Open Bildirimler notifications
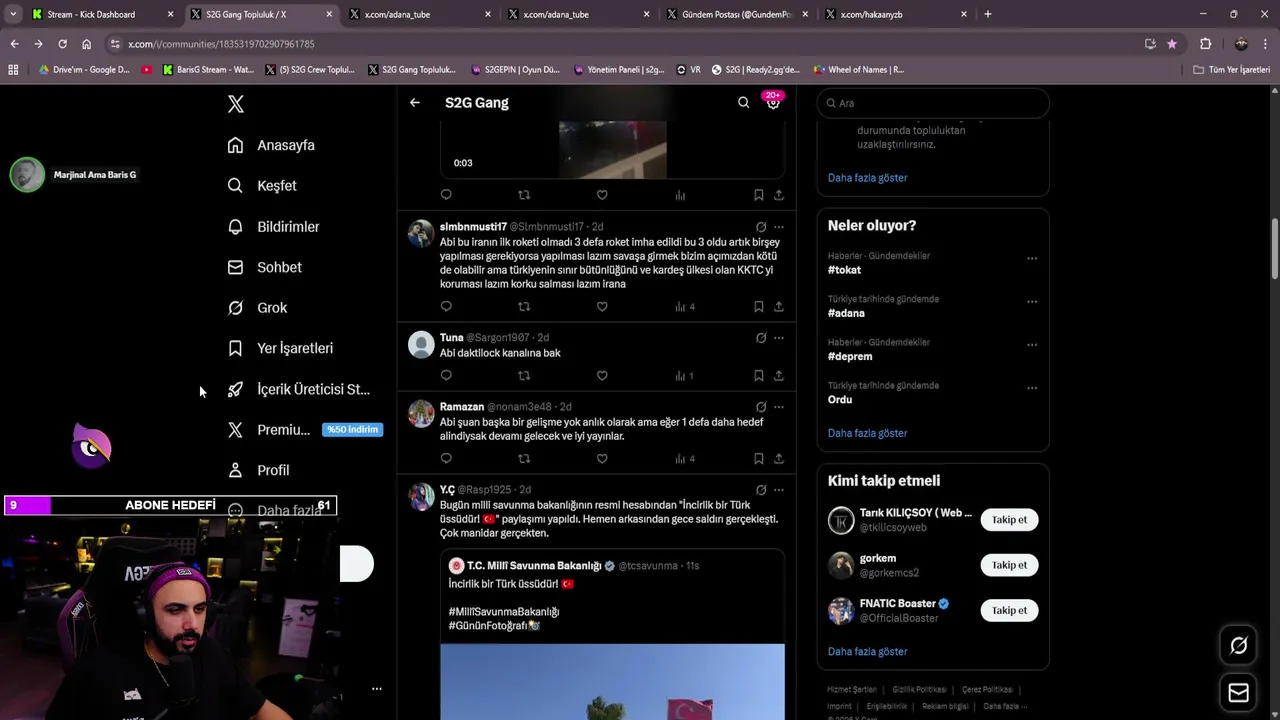 [273, 227]
